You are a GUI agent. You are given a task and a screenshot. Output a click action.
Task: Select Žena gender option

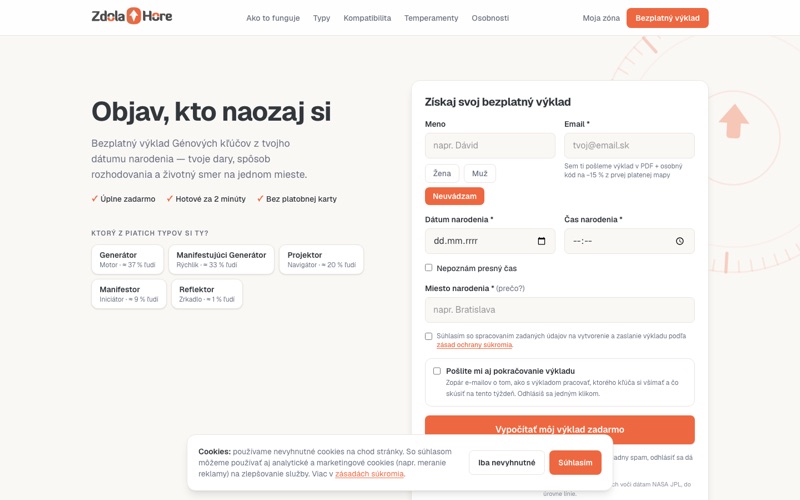(x=442, y=173)
